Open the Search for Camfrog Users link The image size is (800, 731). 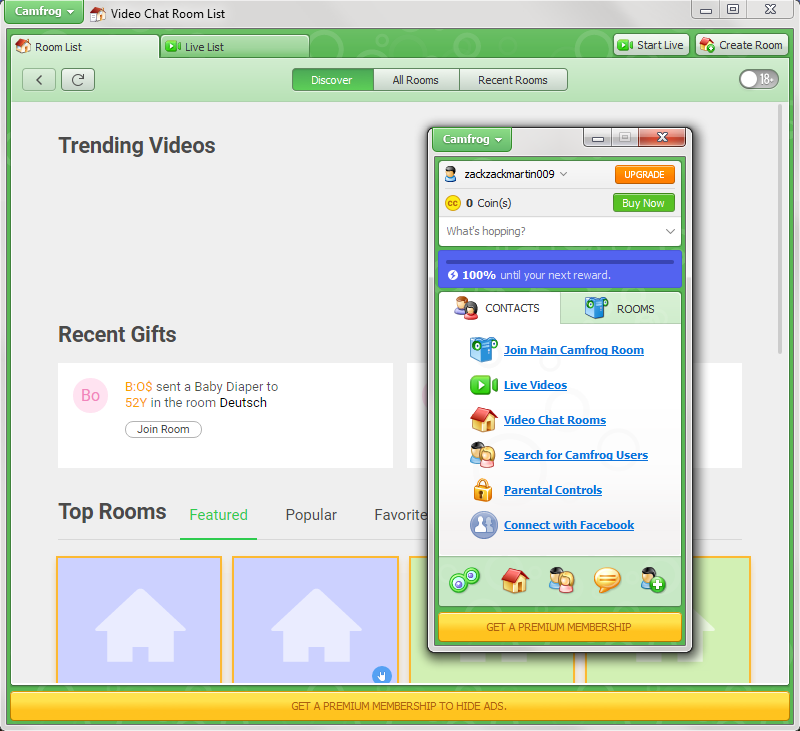pos(576,455)
